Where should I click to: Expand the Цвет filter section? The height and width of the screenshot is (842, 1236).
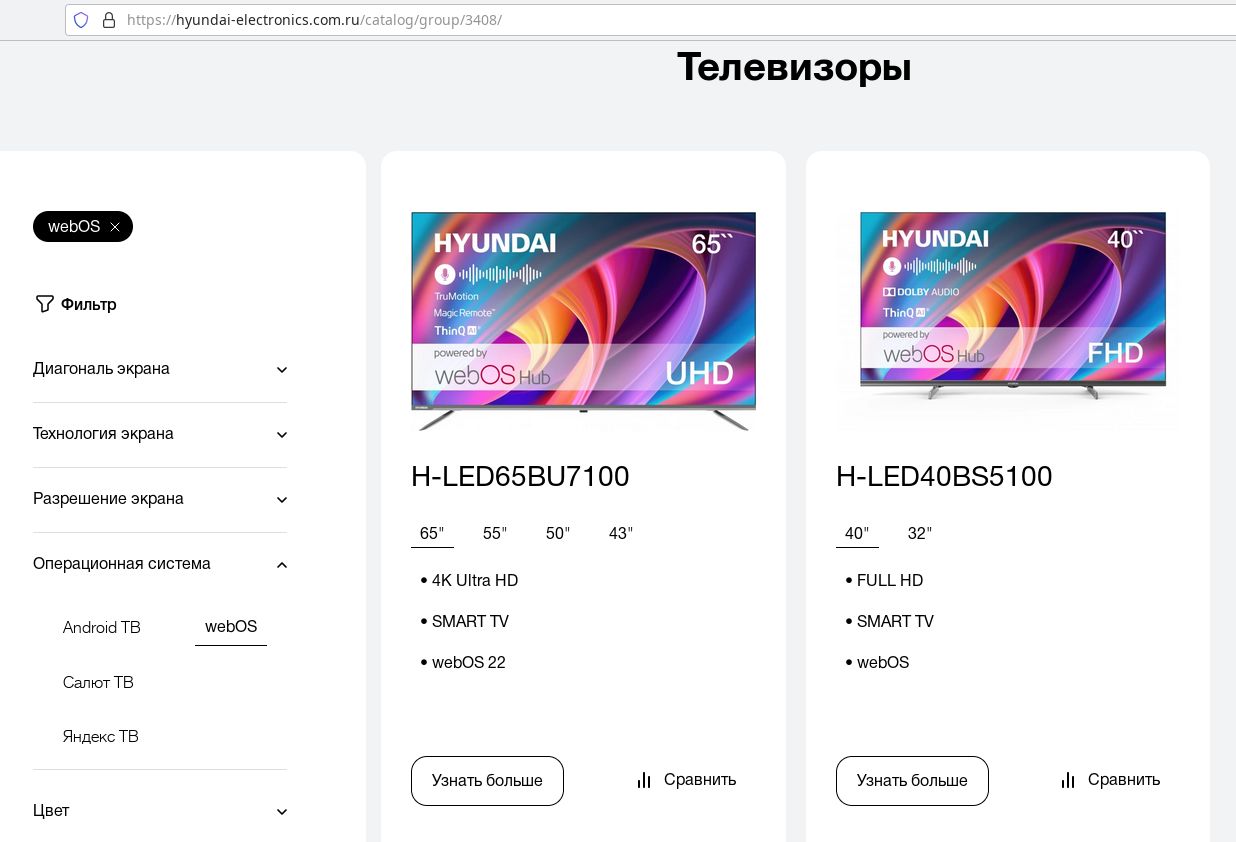pos(282,812)
